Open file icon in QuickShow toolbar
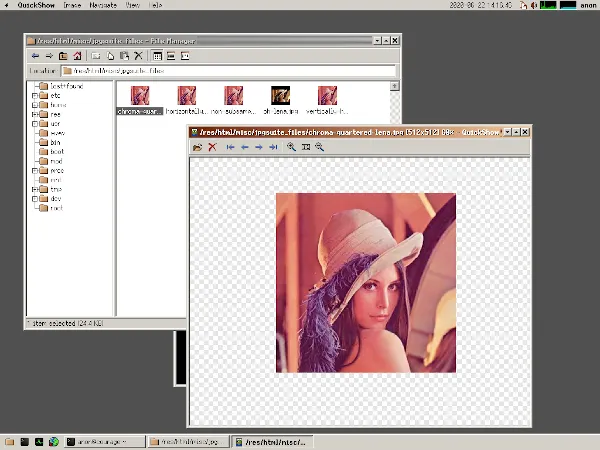 197,147
